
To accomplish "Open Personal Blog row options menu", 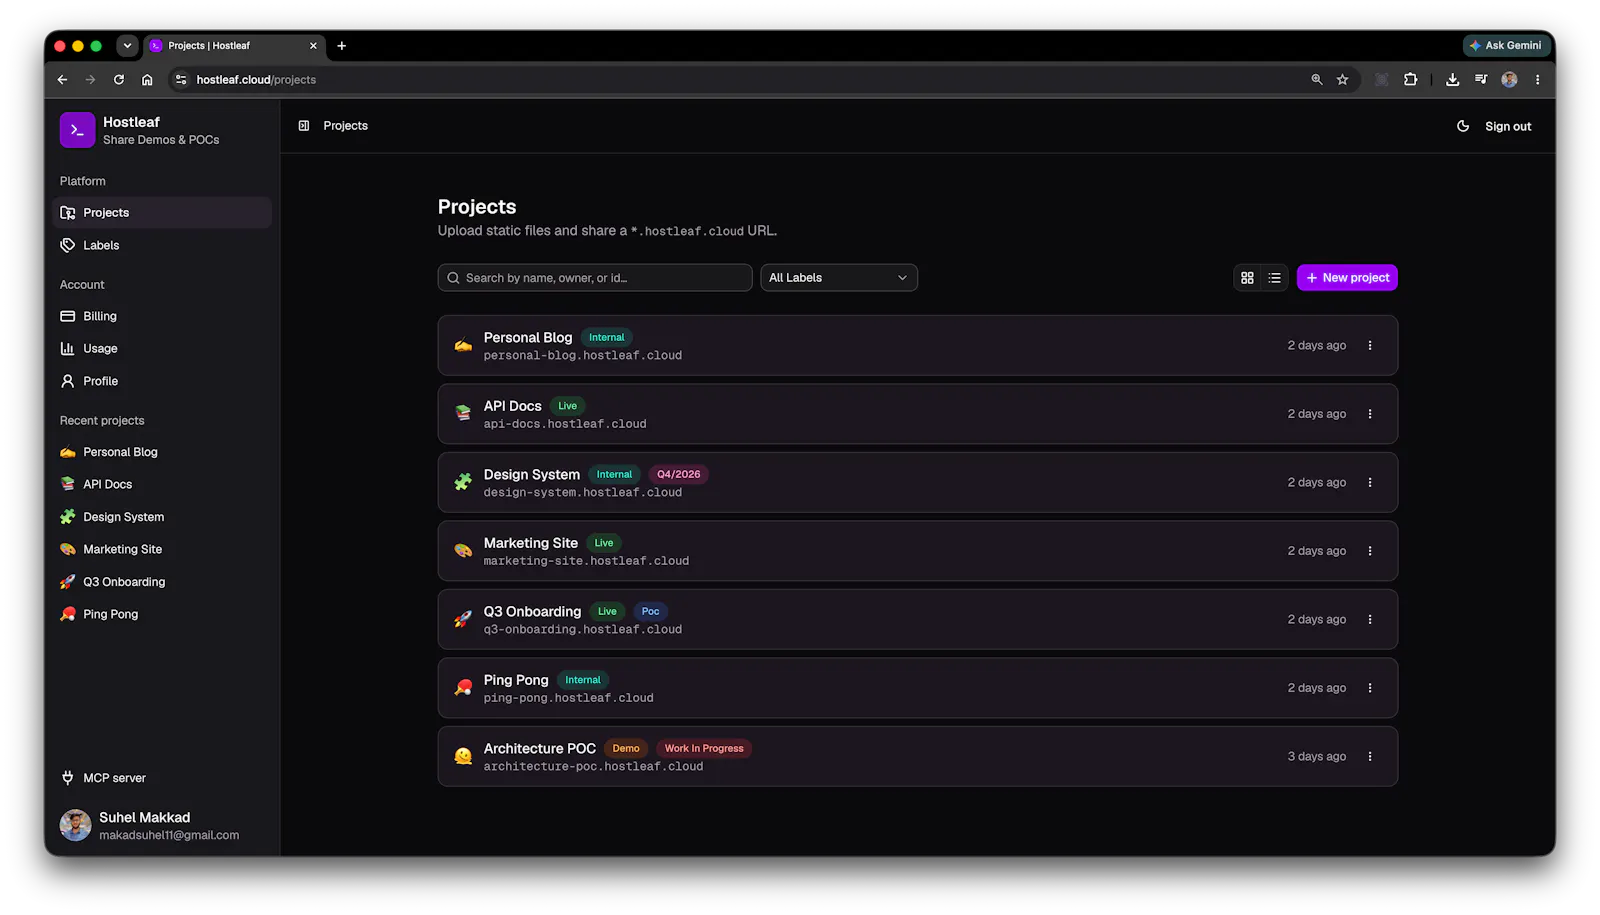I will tap(1370, 346).
